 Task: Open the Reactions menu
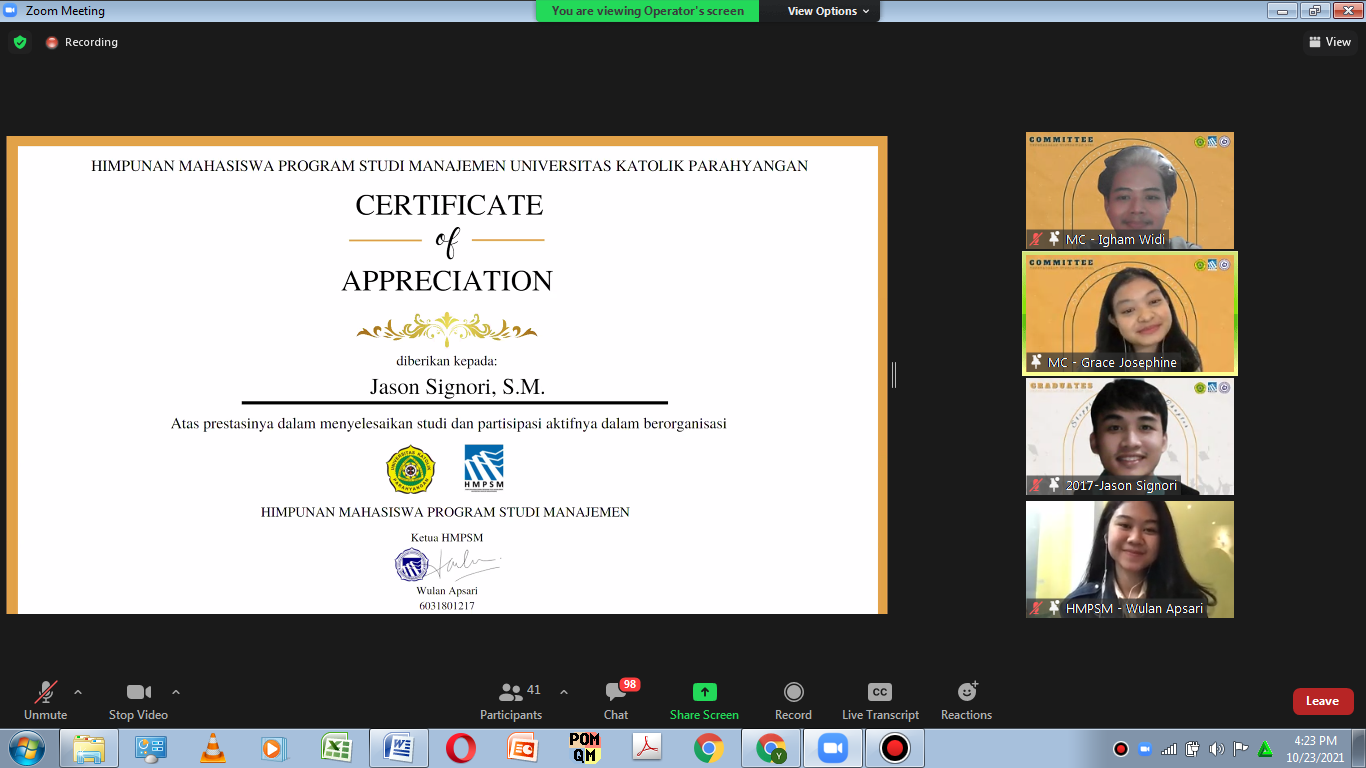point(966,699)
